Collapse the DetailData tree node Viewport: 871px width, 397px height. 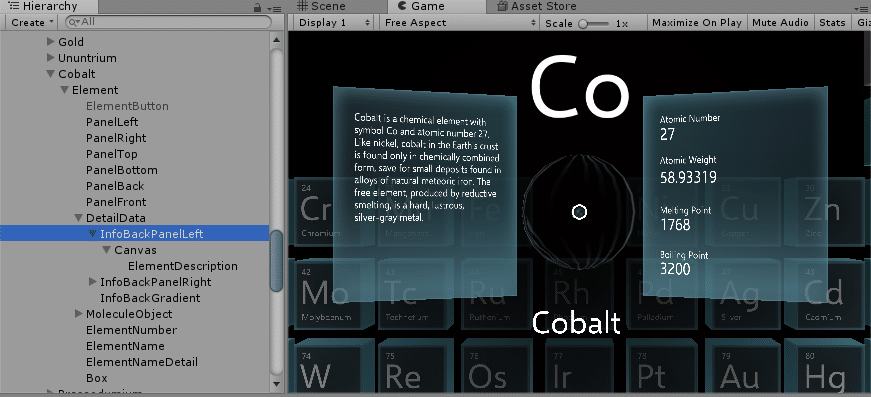78,218
